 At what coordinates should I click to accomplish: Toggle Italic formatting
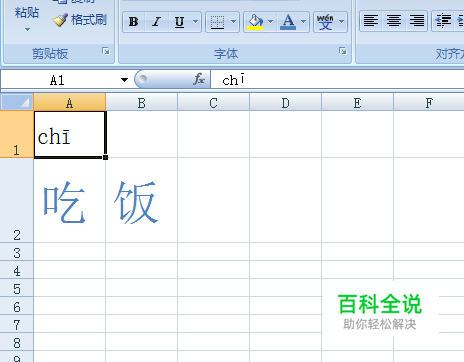tap(156, 22)
